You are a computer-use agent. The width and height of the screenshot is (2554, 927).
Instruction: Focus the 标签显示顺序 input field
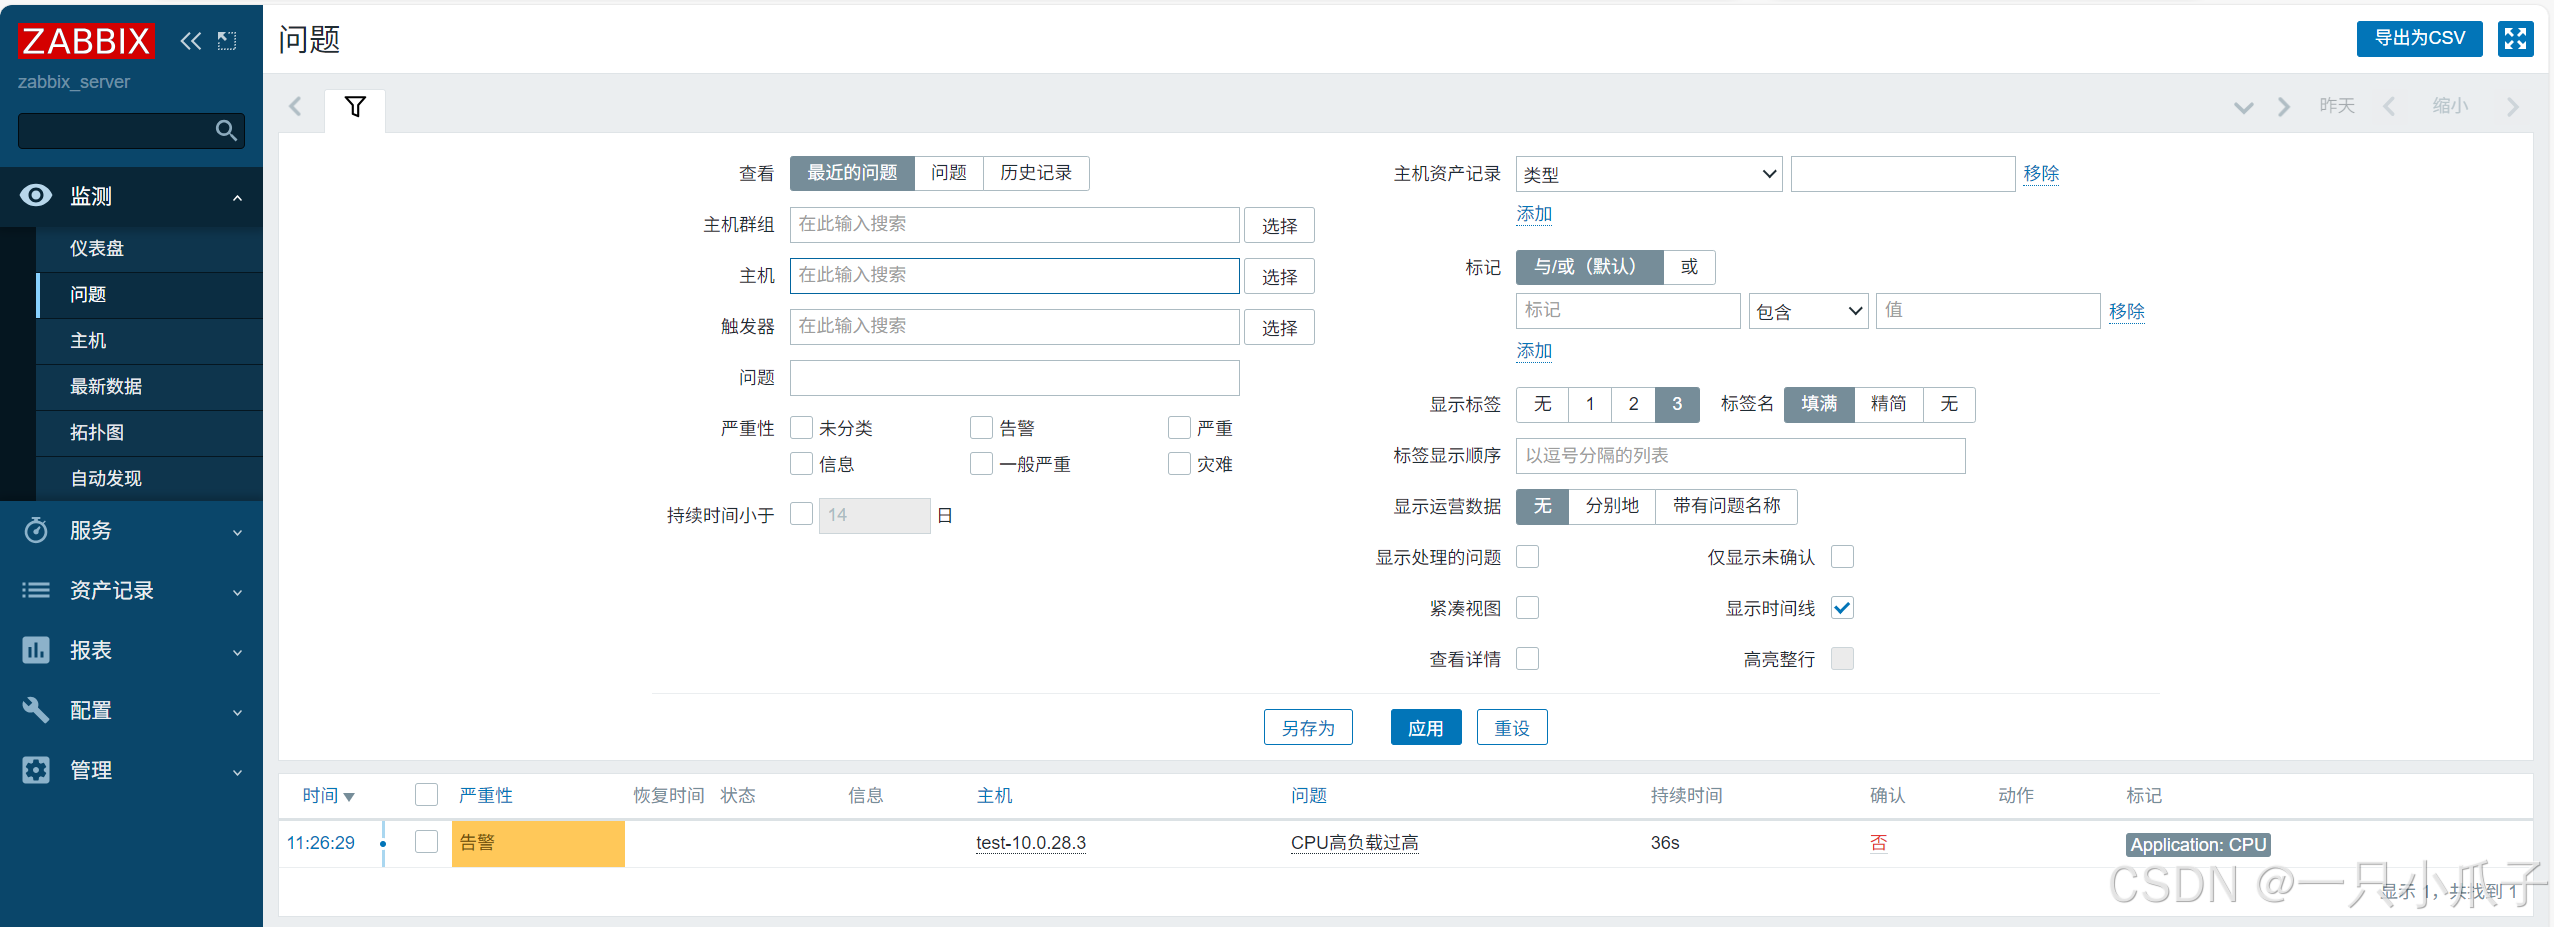click(1740, 456)
